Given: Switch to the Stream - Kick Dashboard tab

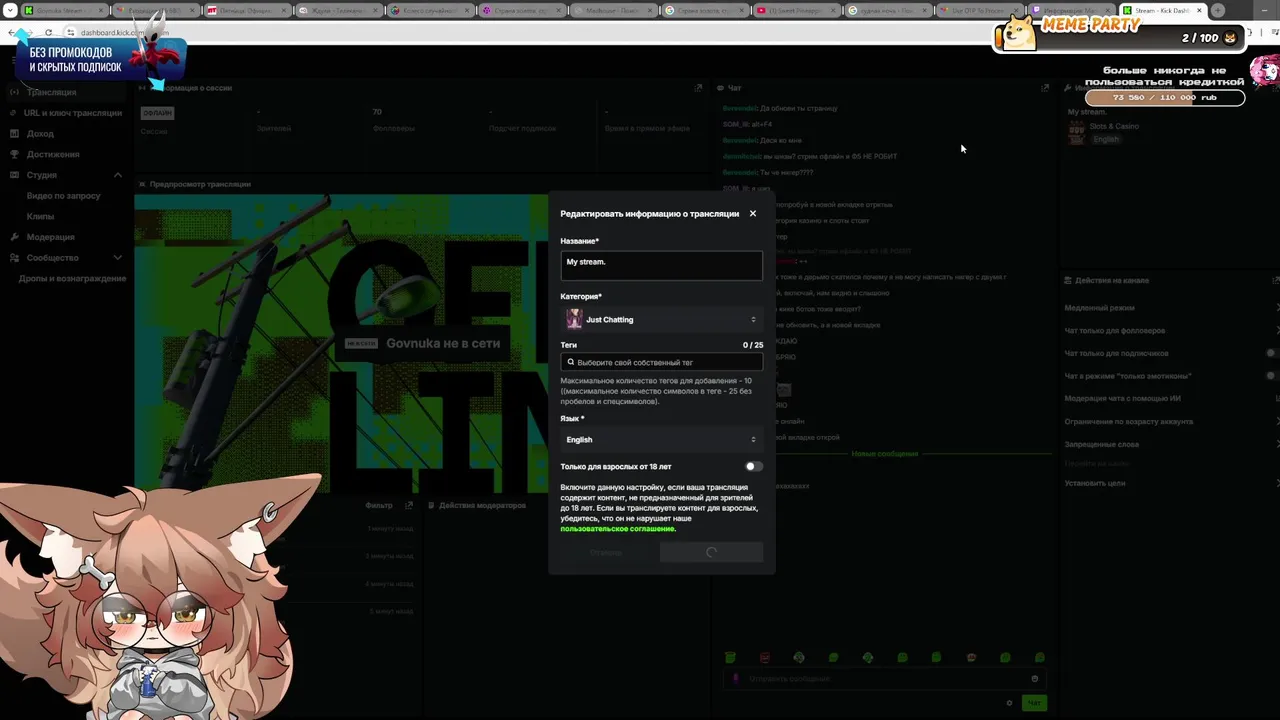Looking at the screenshot, I should 1163,10.
